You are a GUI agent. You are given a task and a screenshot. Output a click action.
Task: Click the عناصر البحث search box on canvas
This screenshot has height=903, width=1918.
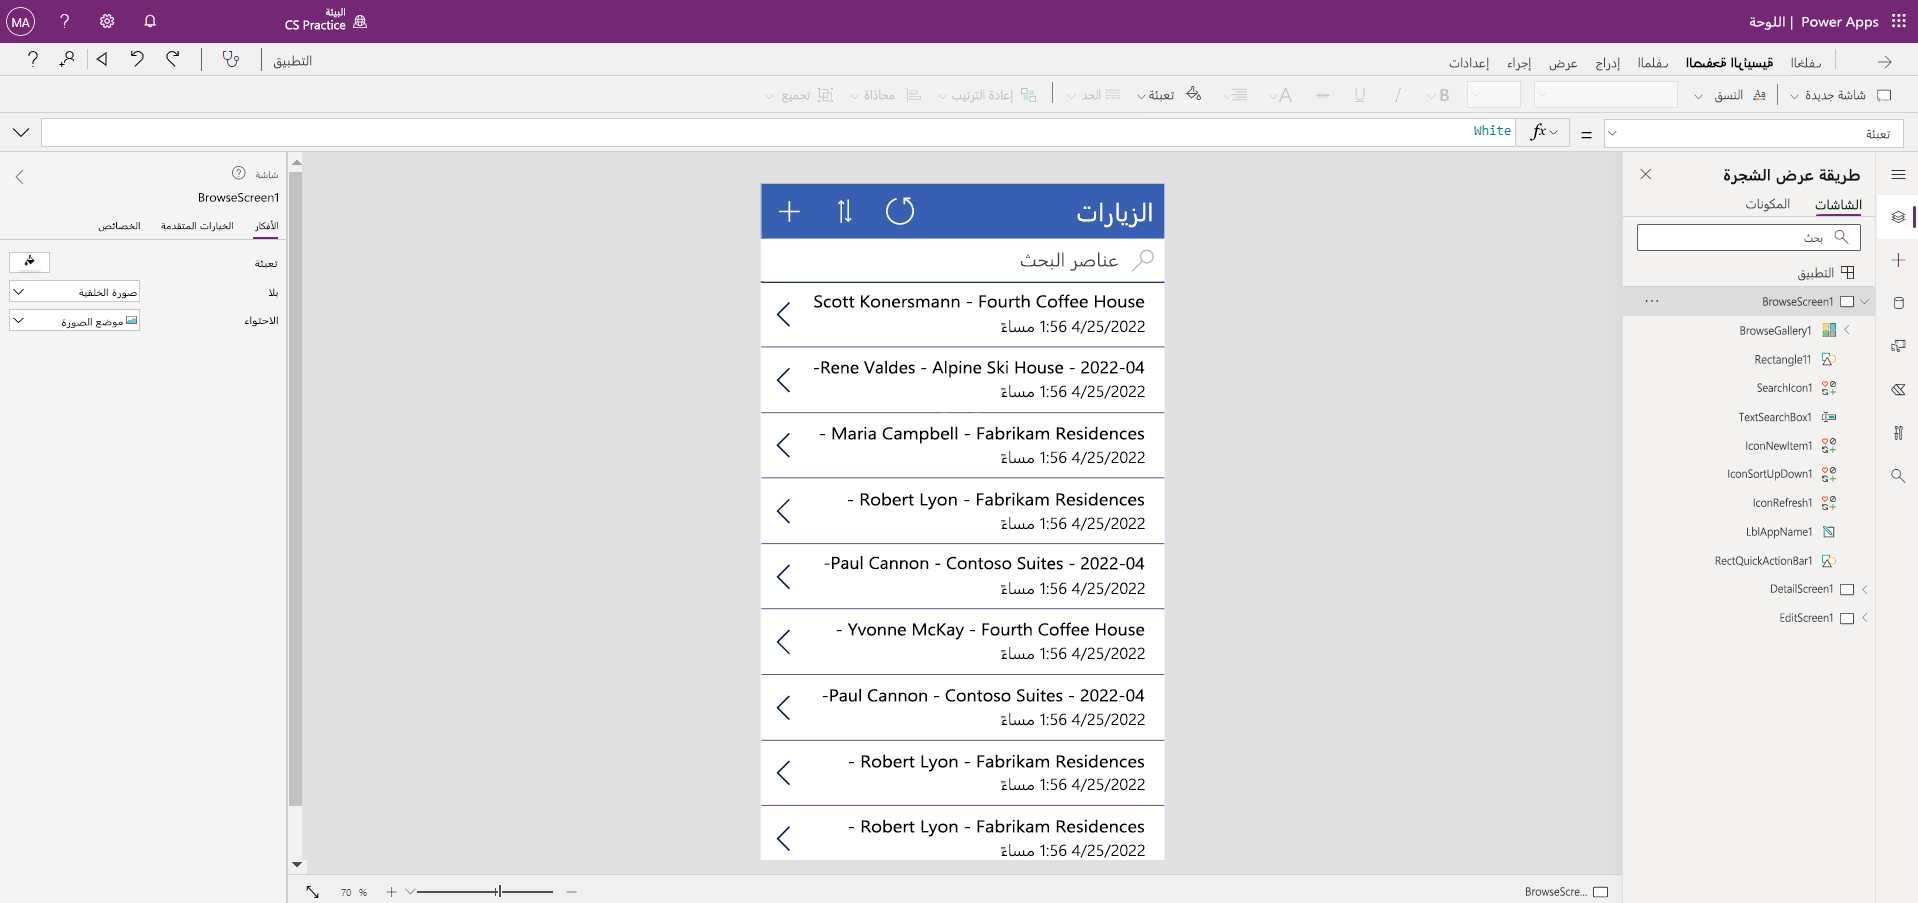click(962, 260)
